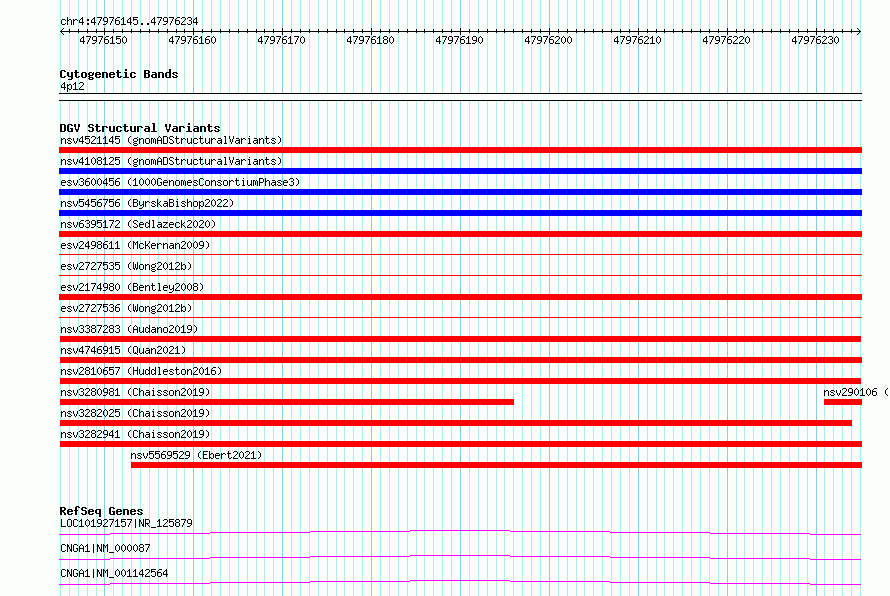The height and width of the screenshot is (596, 890).
Task: Click the 4p12 cytogenetic band label
Action: tap(72, 86)
